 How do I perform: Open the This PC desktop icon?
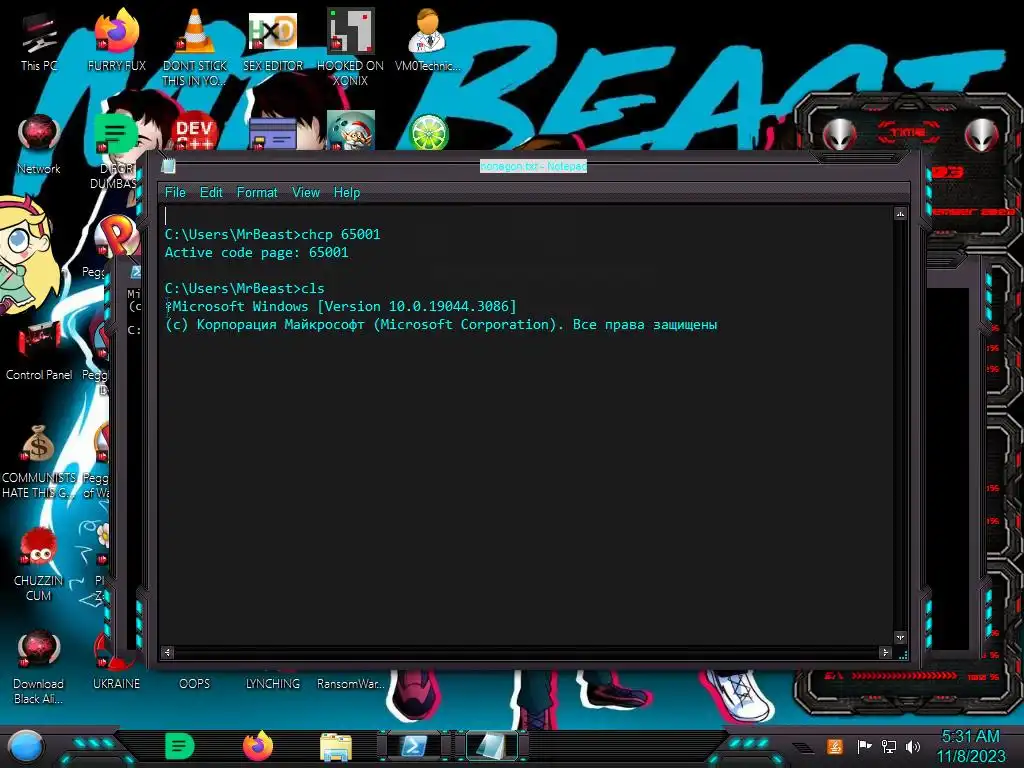(x=39, y=42)
